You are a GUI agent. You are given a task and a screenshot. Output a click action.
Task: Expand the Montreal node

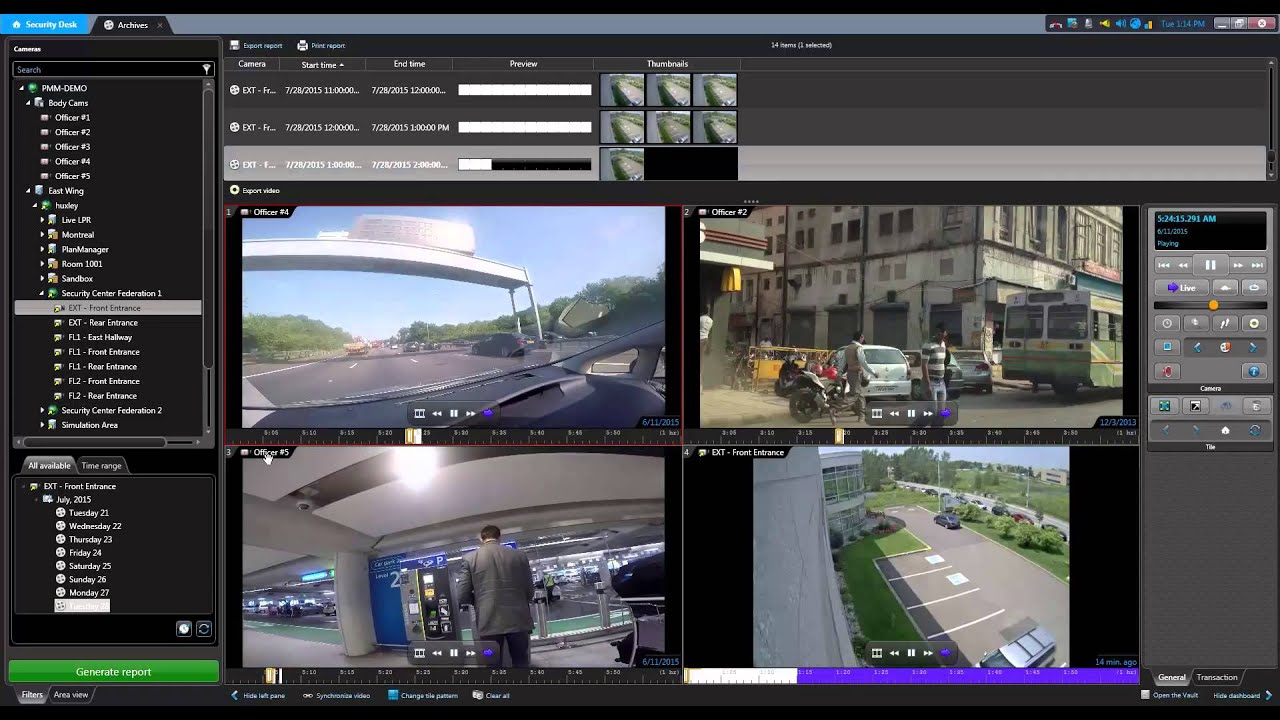pos(42,235)
